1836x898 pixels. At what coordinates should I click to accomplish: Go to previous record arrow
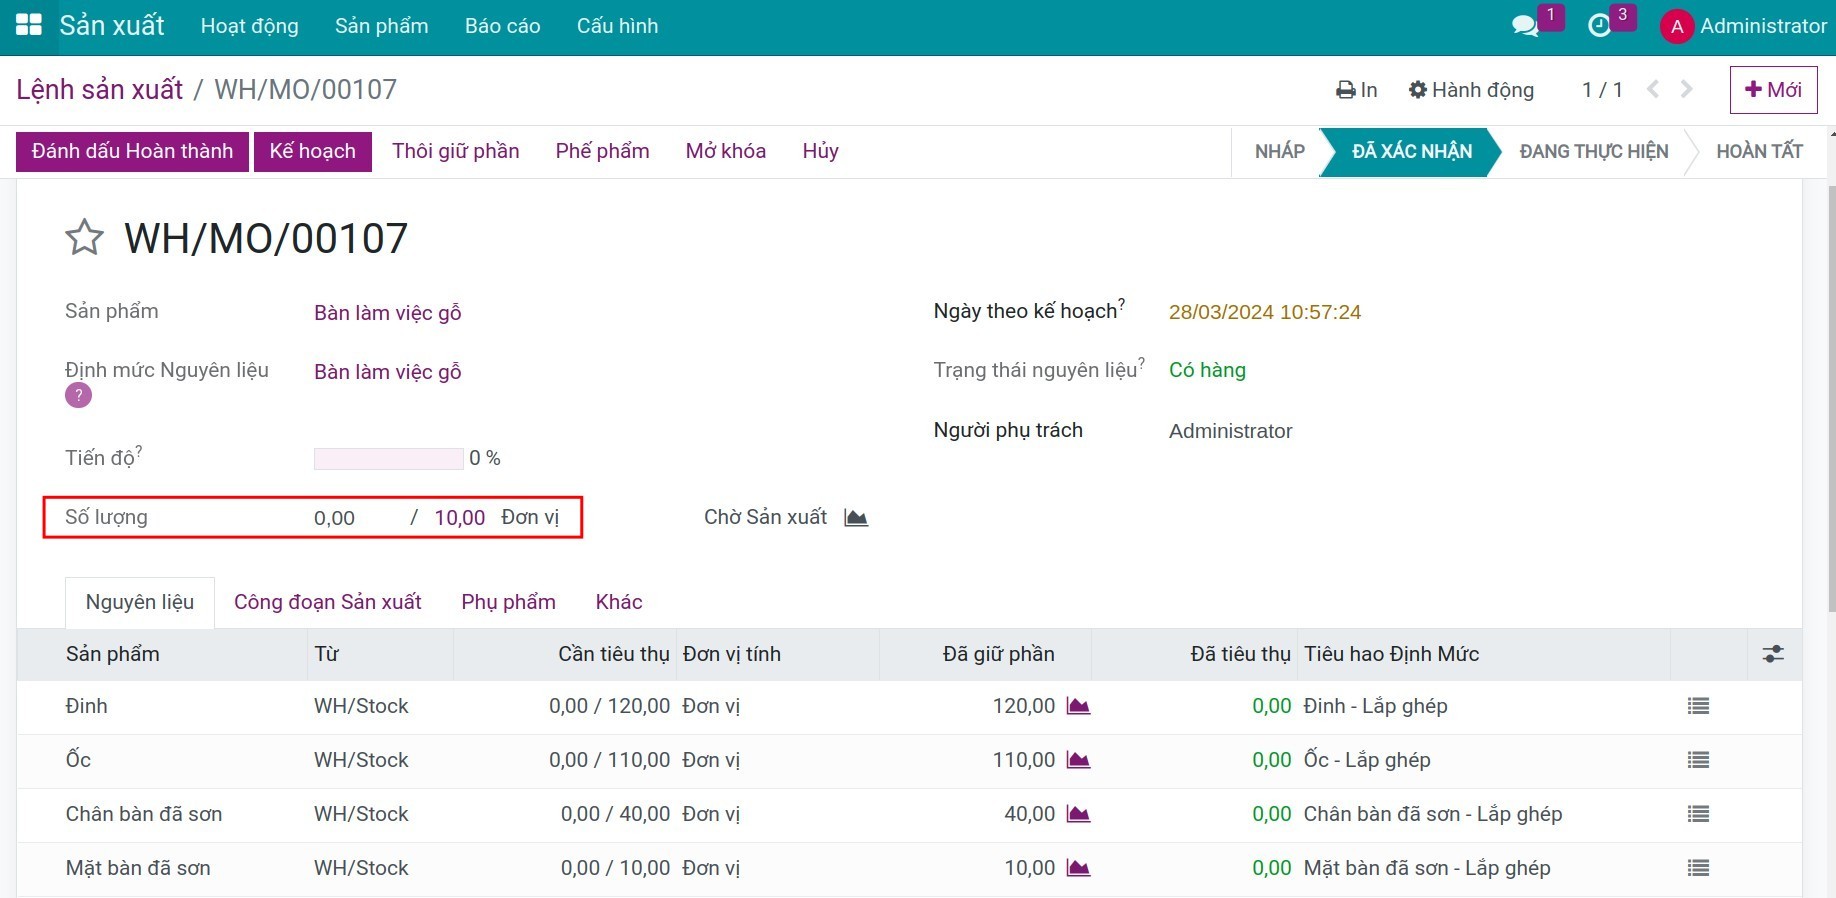coord(1653,89)
